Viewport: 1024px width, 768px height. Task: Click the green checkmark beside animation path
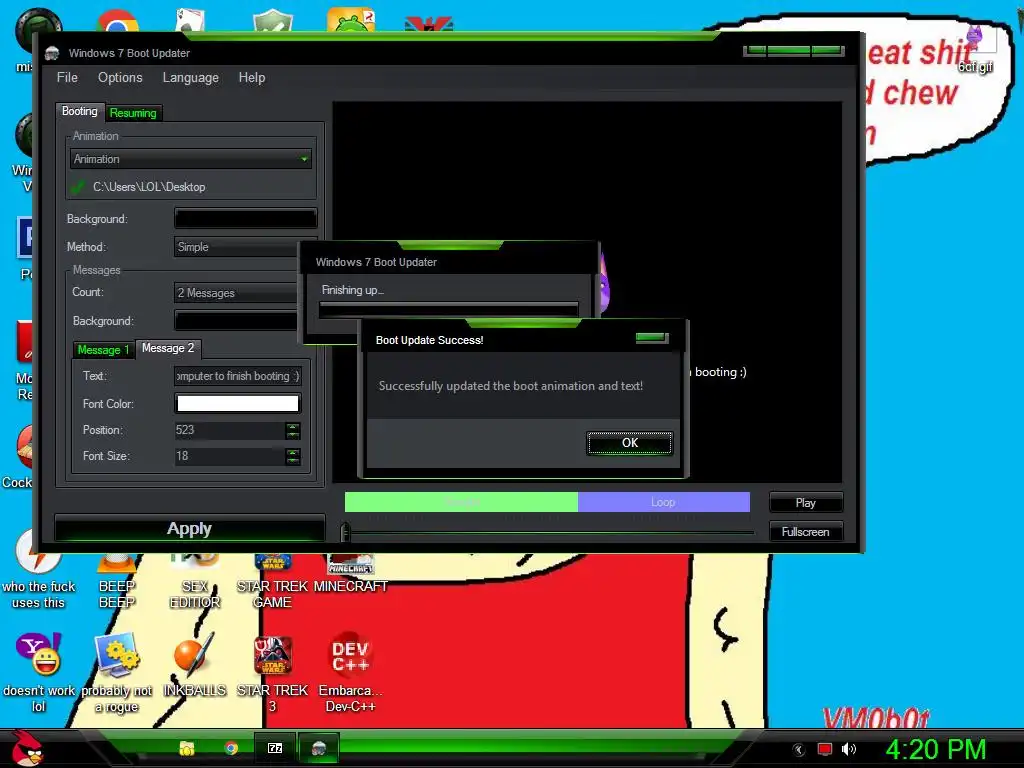[78, 187]
